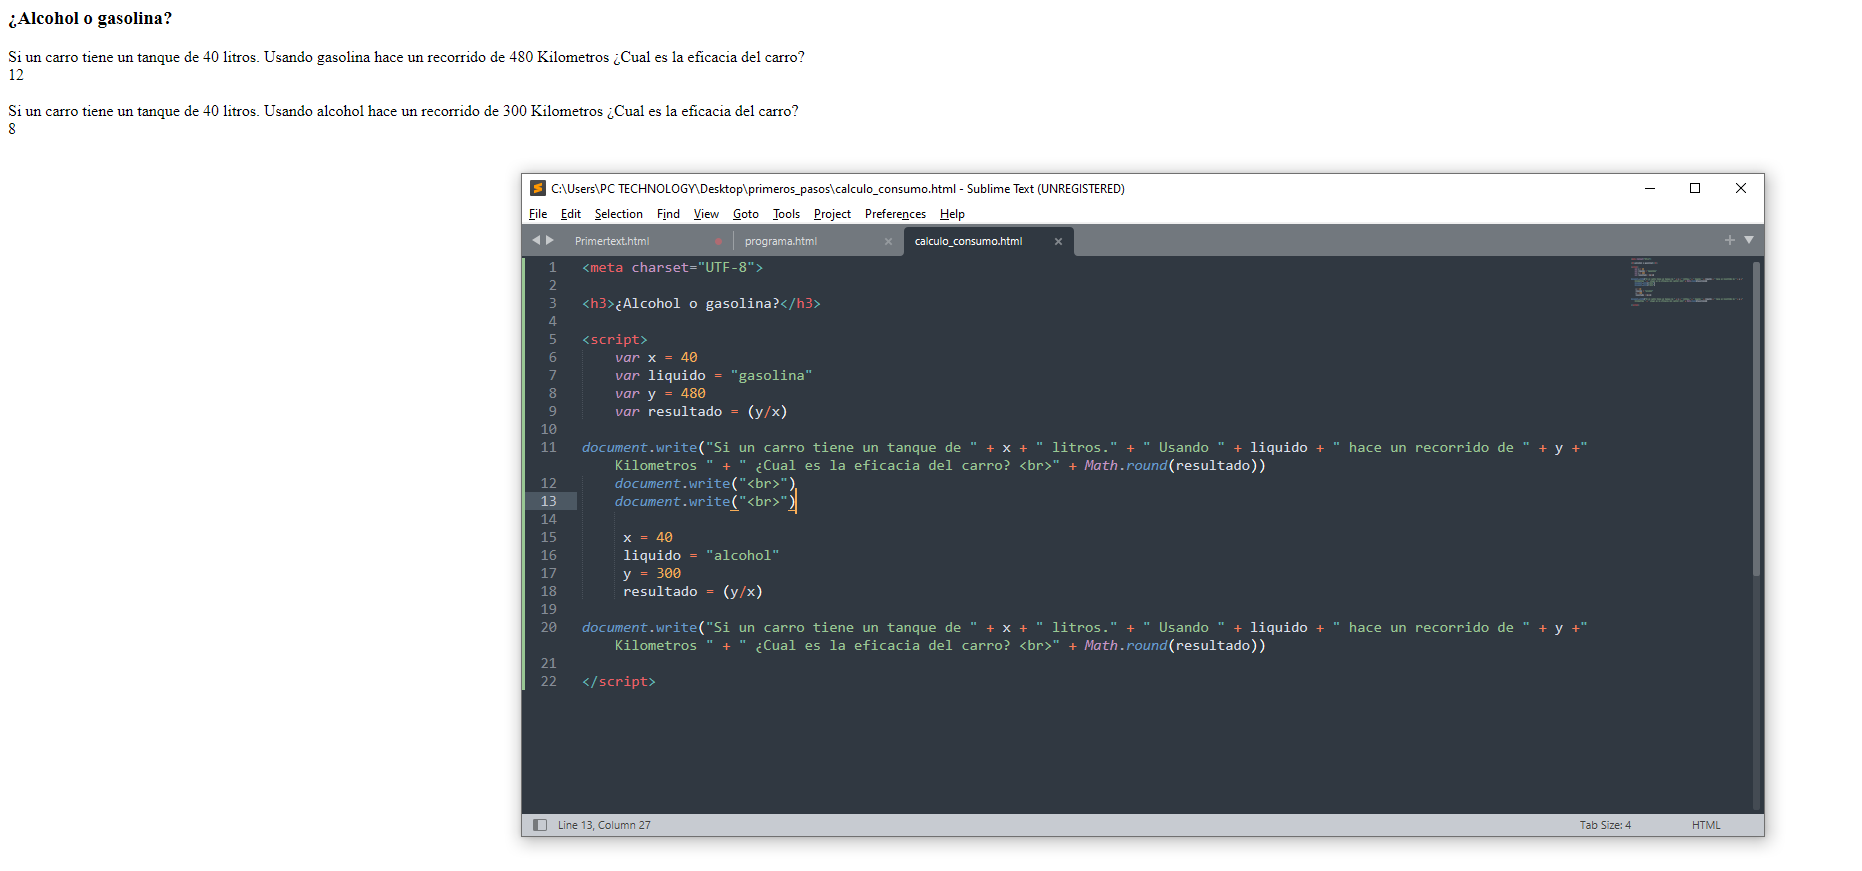
Task: Change Tab Size: 4 setting
Action: pyautogui.click(x=1605, y=825)
